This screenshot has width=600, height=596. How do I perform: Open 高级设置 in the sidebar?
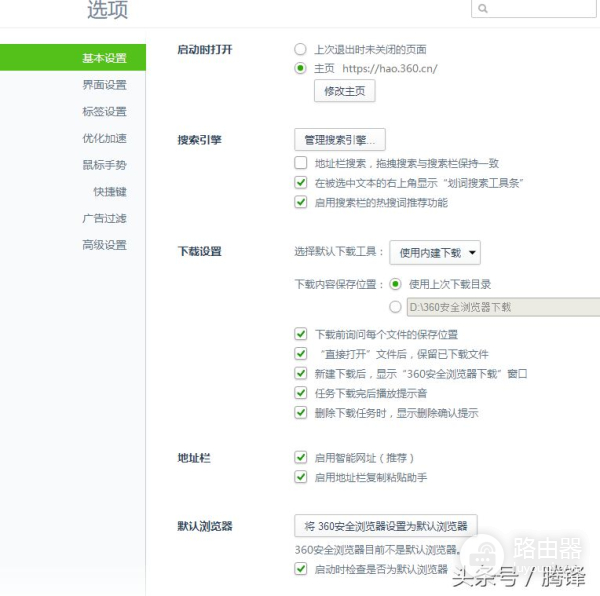(x=104, y=245)
